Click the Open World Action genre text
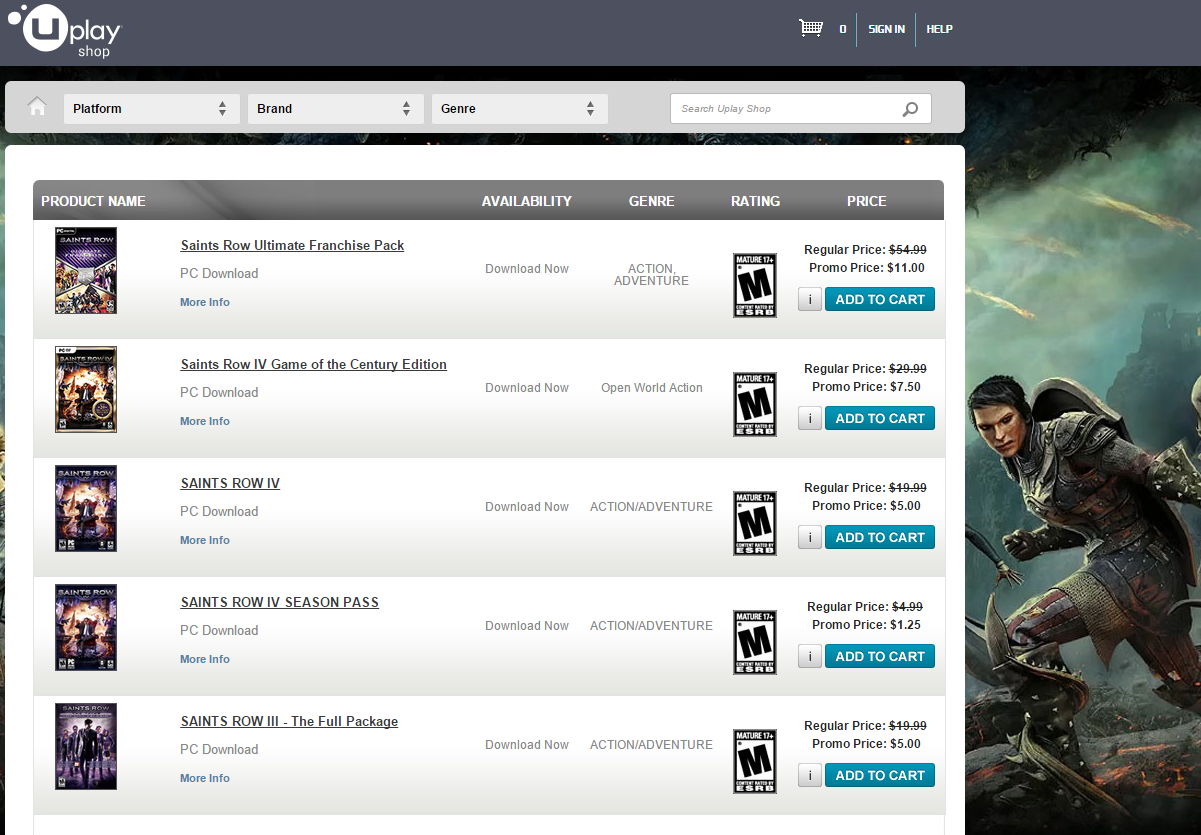This screenshot has height=835, width=1201. 652,388
